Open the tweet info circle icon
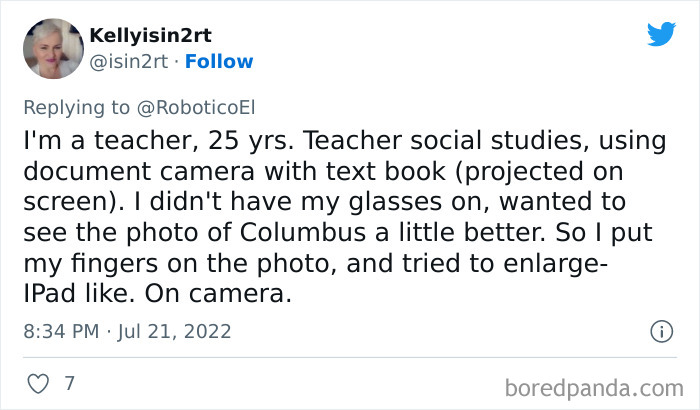Screen dimensions: 700x410 (x=660, y=330)
